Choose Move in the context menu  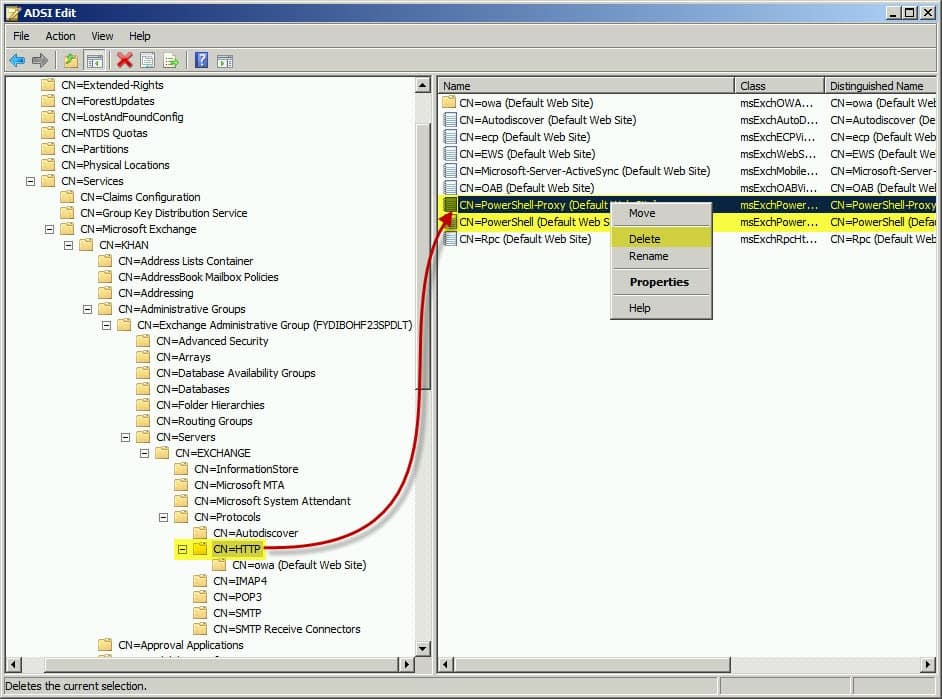(661, 213)
